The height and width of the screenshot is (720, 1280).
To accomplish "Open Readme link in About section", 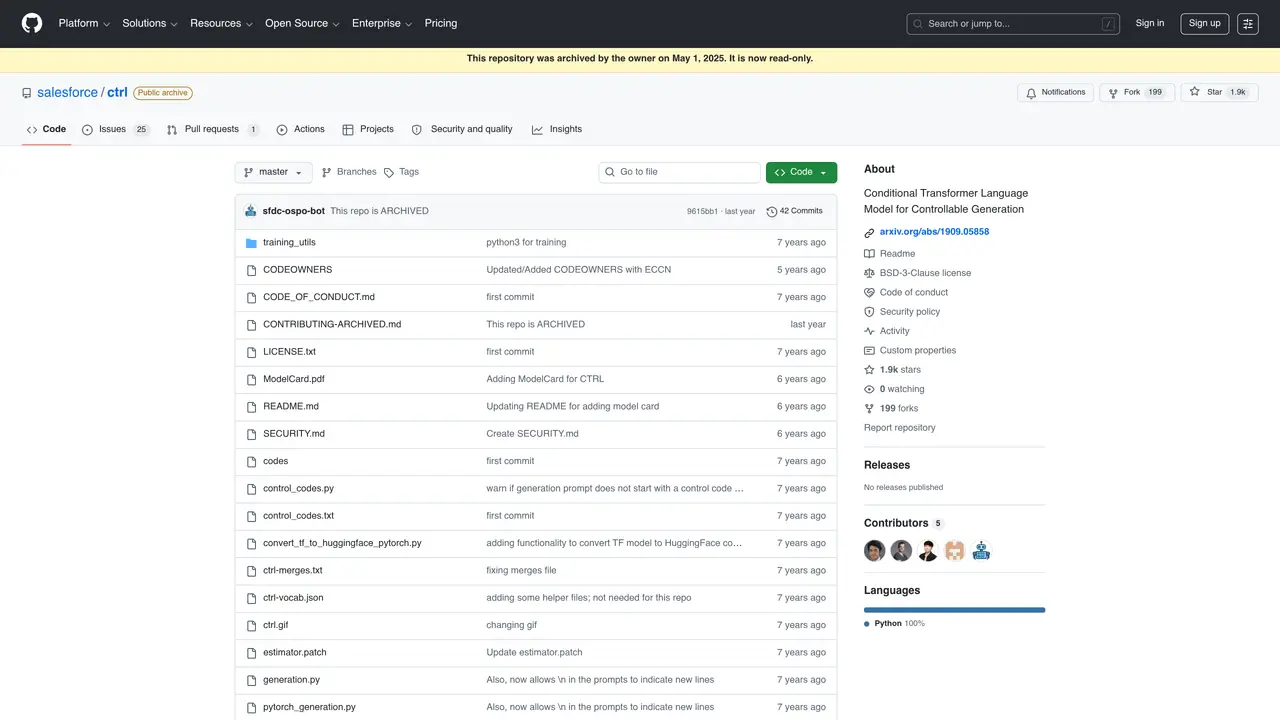I will pyautogui.click(x=889, y=254).
